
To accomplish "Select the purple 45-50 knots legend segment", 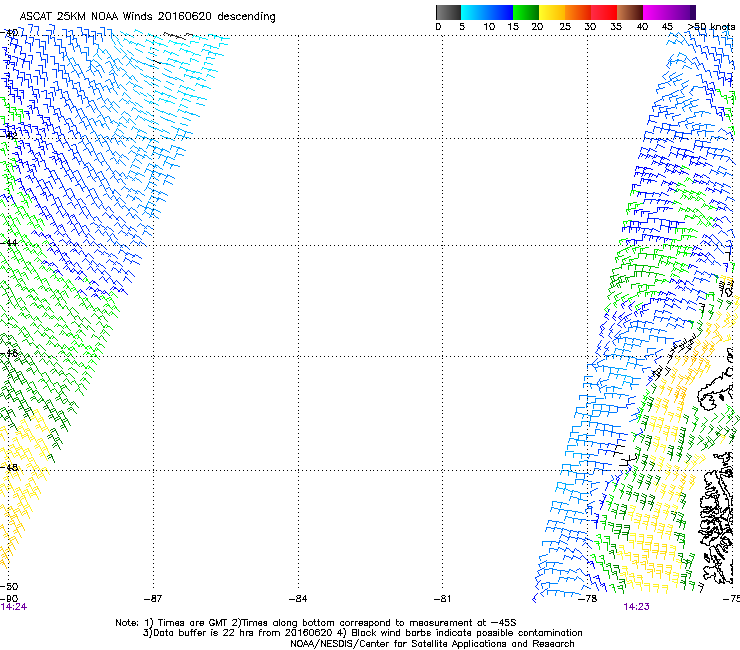I will 682,12.
